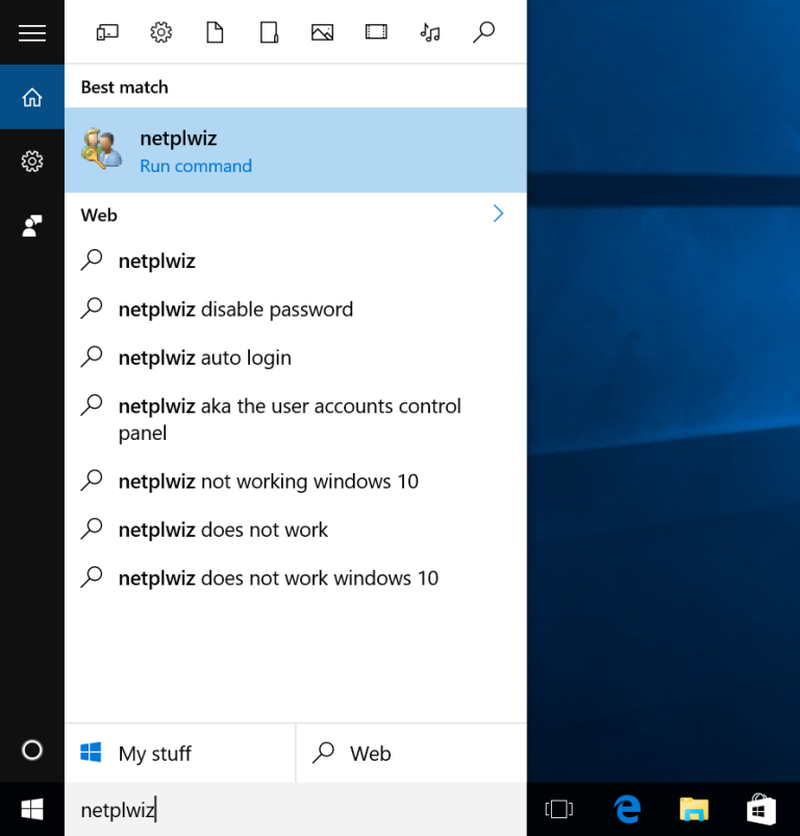The height and width of the screenshot is (836, 800).
Task: Open Task View on the taskbar
Action: tap(559, 809)
